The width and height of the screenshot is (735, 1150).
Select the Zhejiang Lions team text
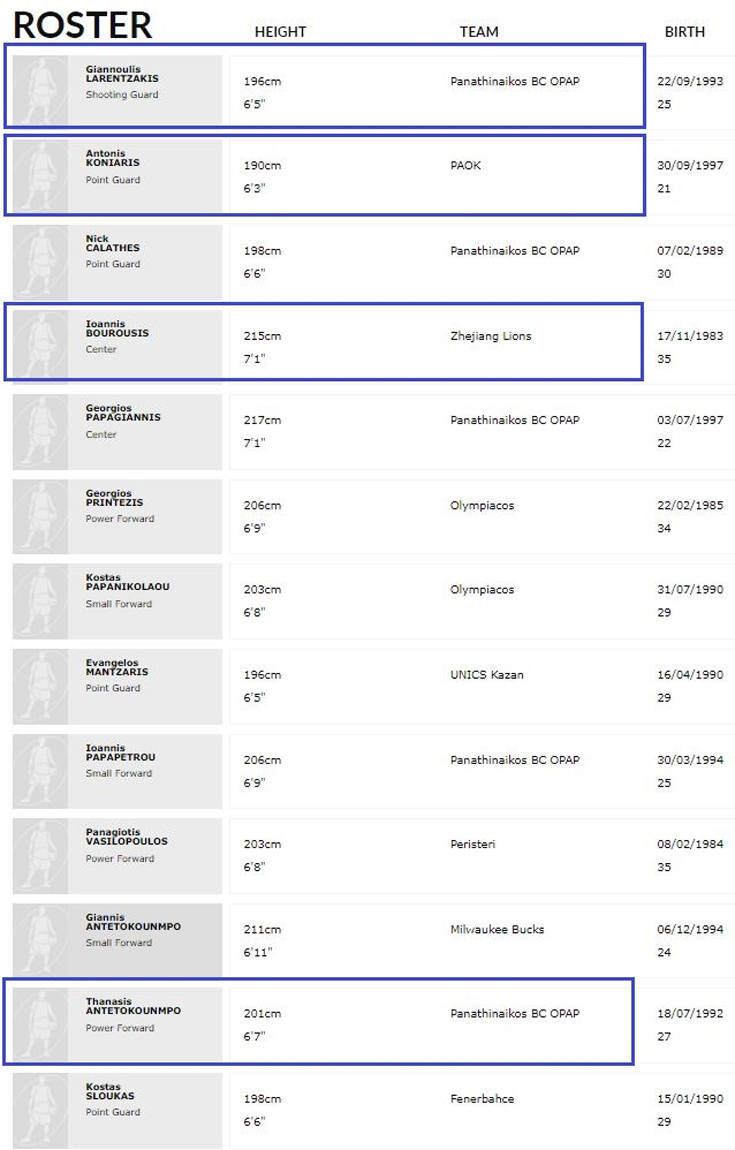tap(491, 337)
